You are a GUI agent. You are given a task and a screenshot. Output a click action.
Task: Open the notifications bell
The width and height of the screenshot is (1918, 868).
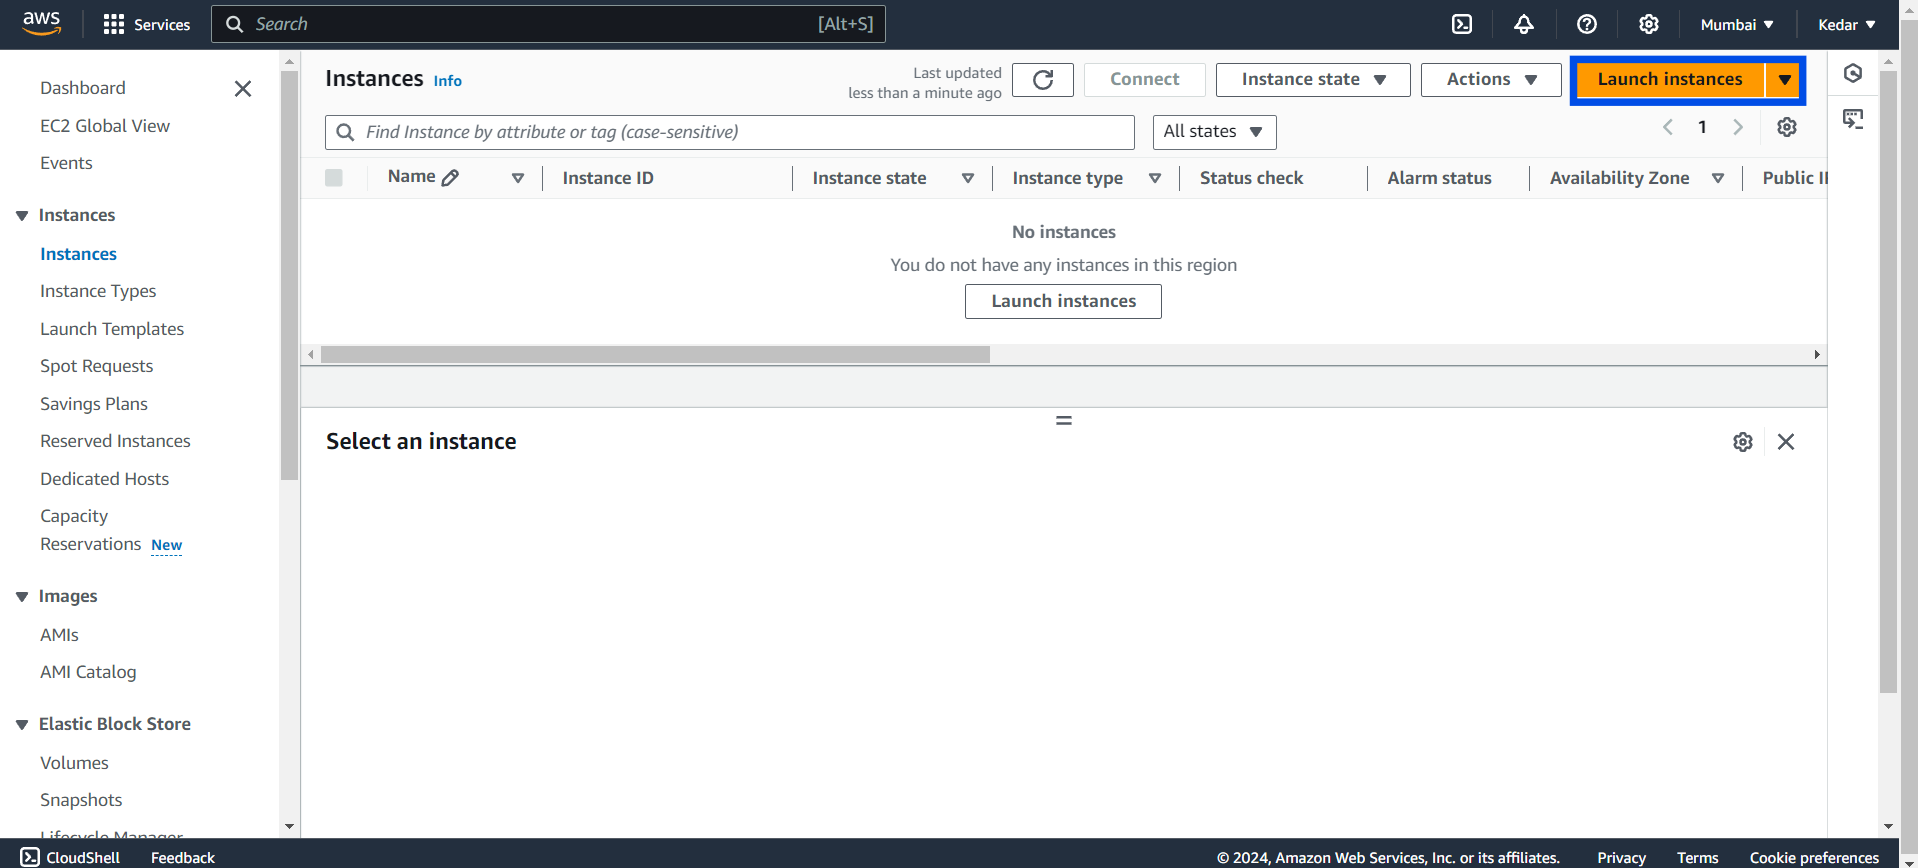click(1524, 24)
